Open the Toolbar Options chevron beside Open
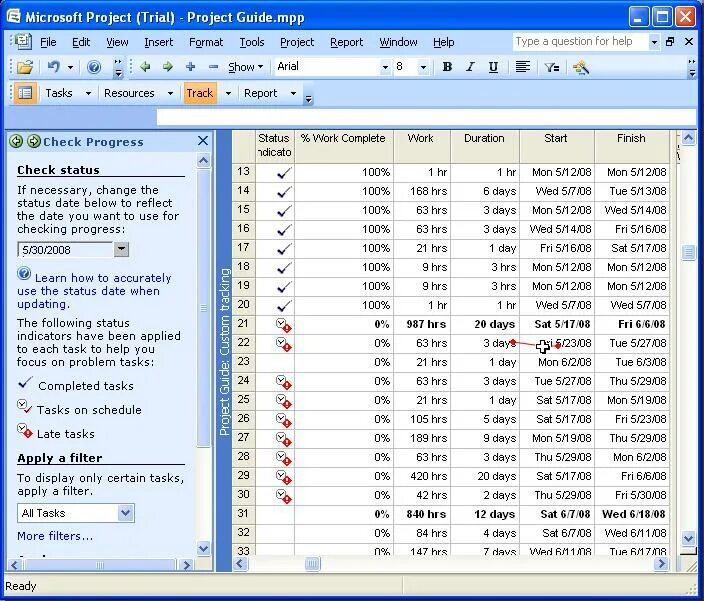 point(118,67)
